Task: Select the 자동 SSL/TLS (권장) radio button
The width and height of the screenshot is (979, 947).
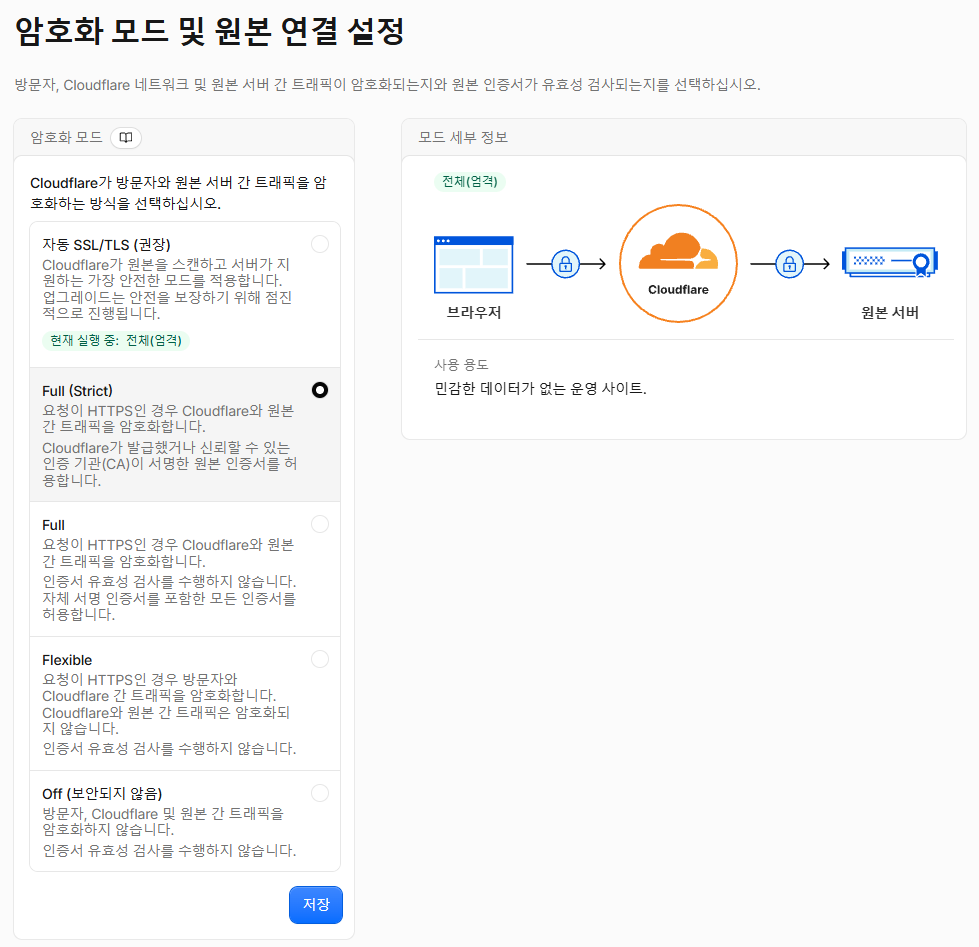Action: coord(320,244)
